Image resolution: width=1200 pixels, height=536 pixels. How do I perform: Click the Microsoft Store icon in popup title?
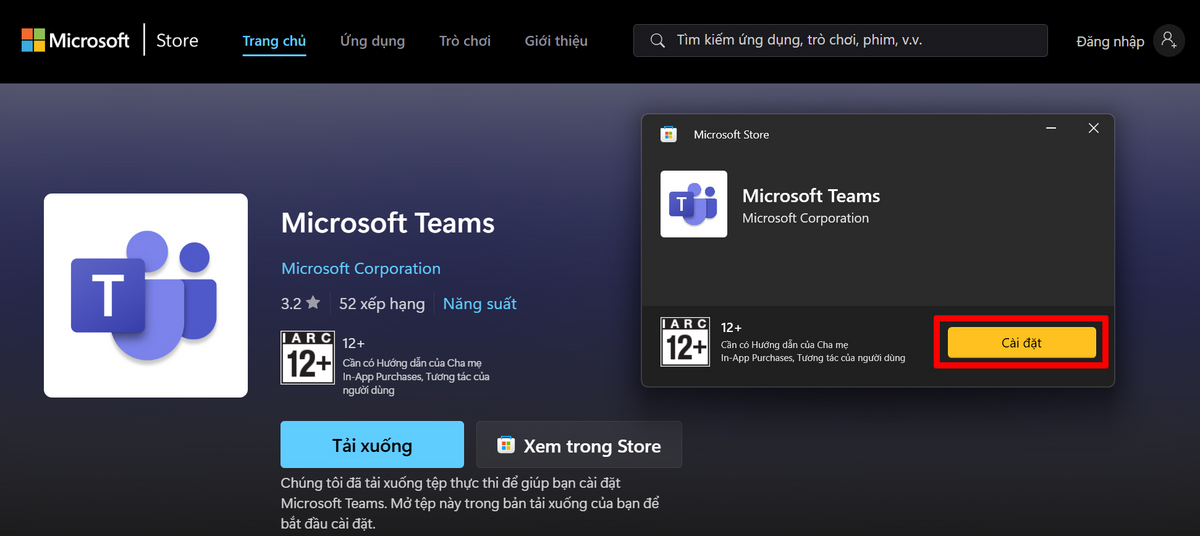pos(669,134)
